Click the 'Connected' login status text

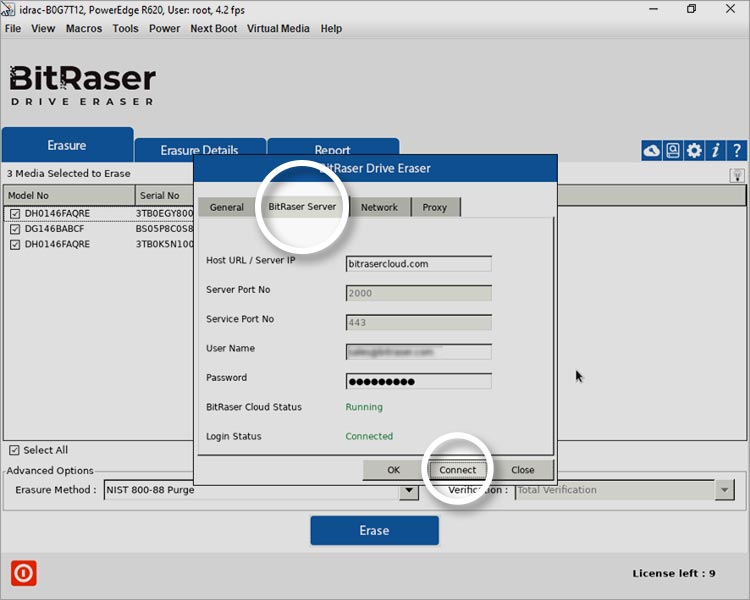(369, 436)
